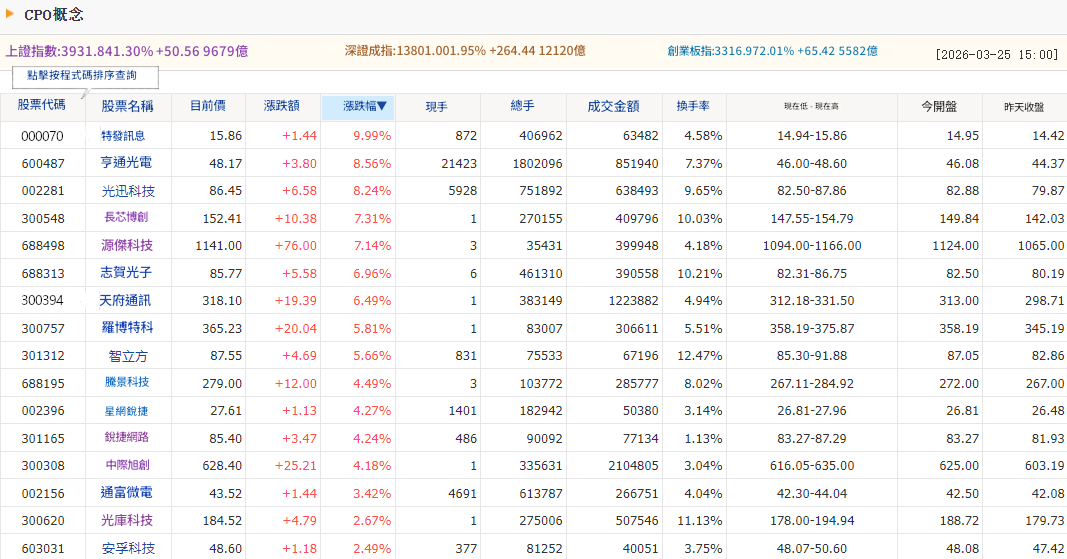This screenshot has height=559, width=1067.
Task: Open stock 光庫科技 details
Action: [127, 520]
